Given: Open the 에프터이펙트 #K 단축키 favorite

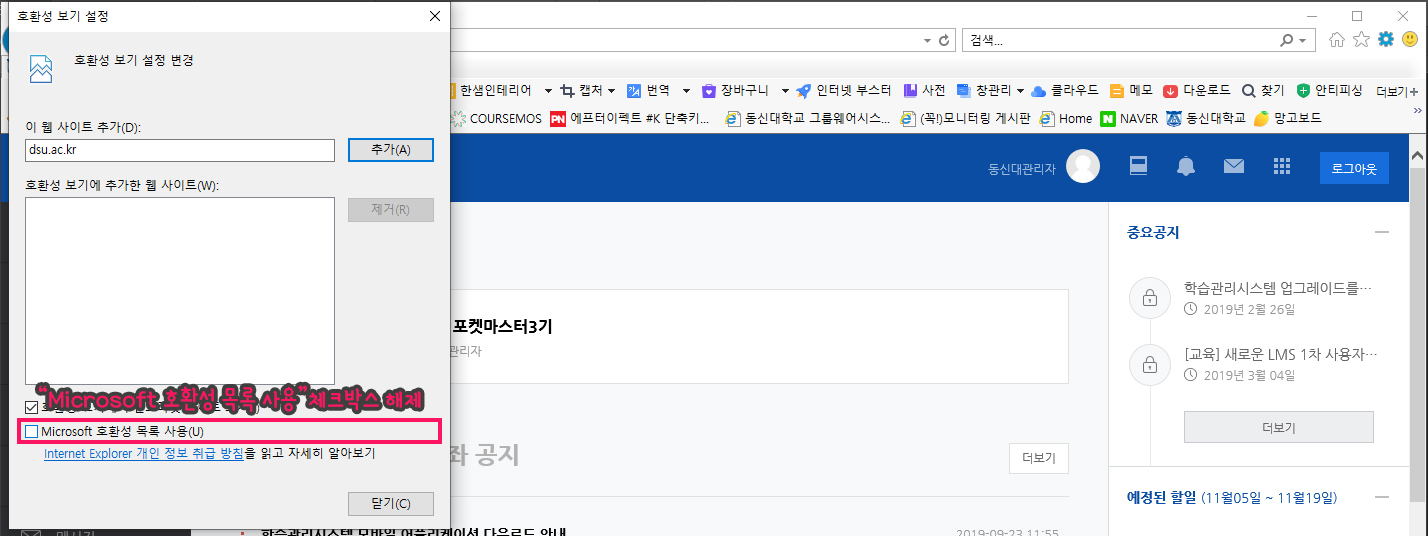Looking at the screenshot, I should [630, 118].
